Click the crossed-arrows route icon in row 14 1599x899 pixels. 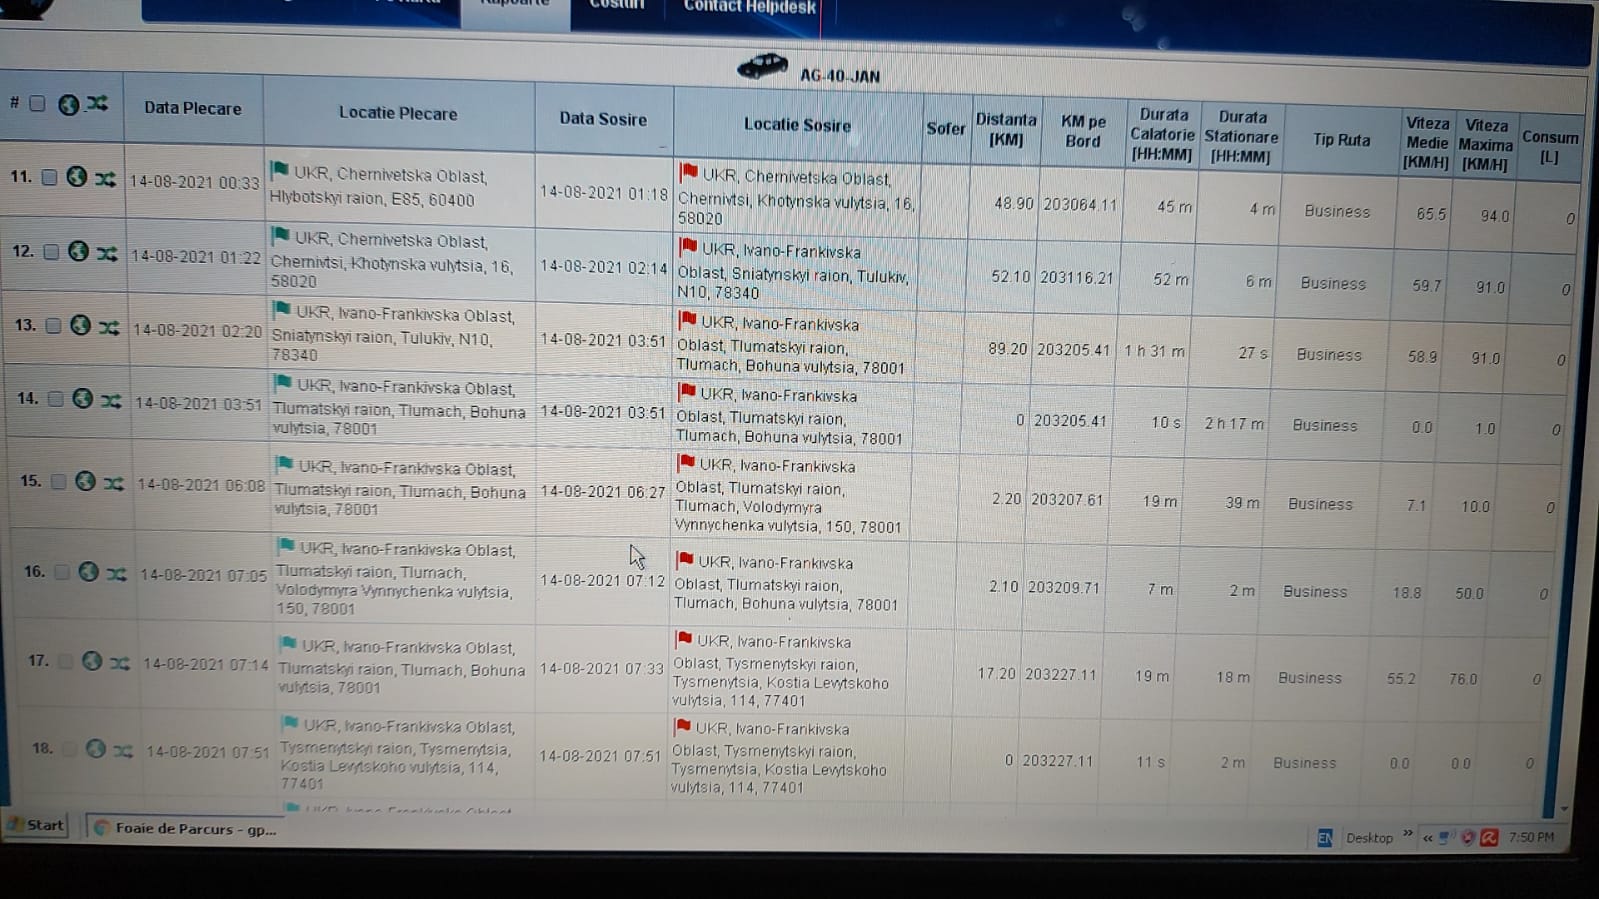111,401
